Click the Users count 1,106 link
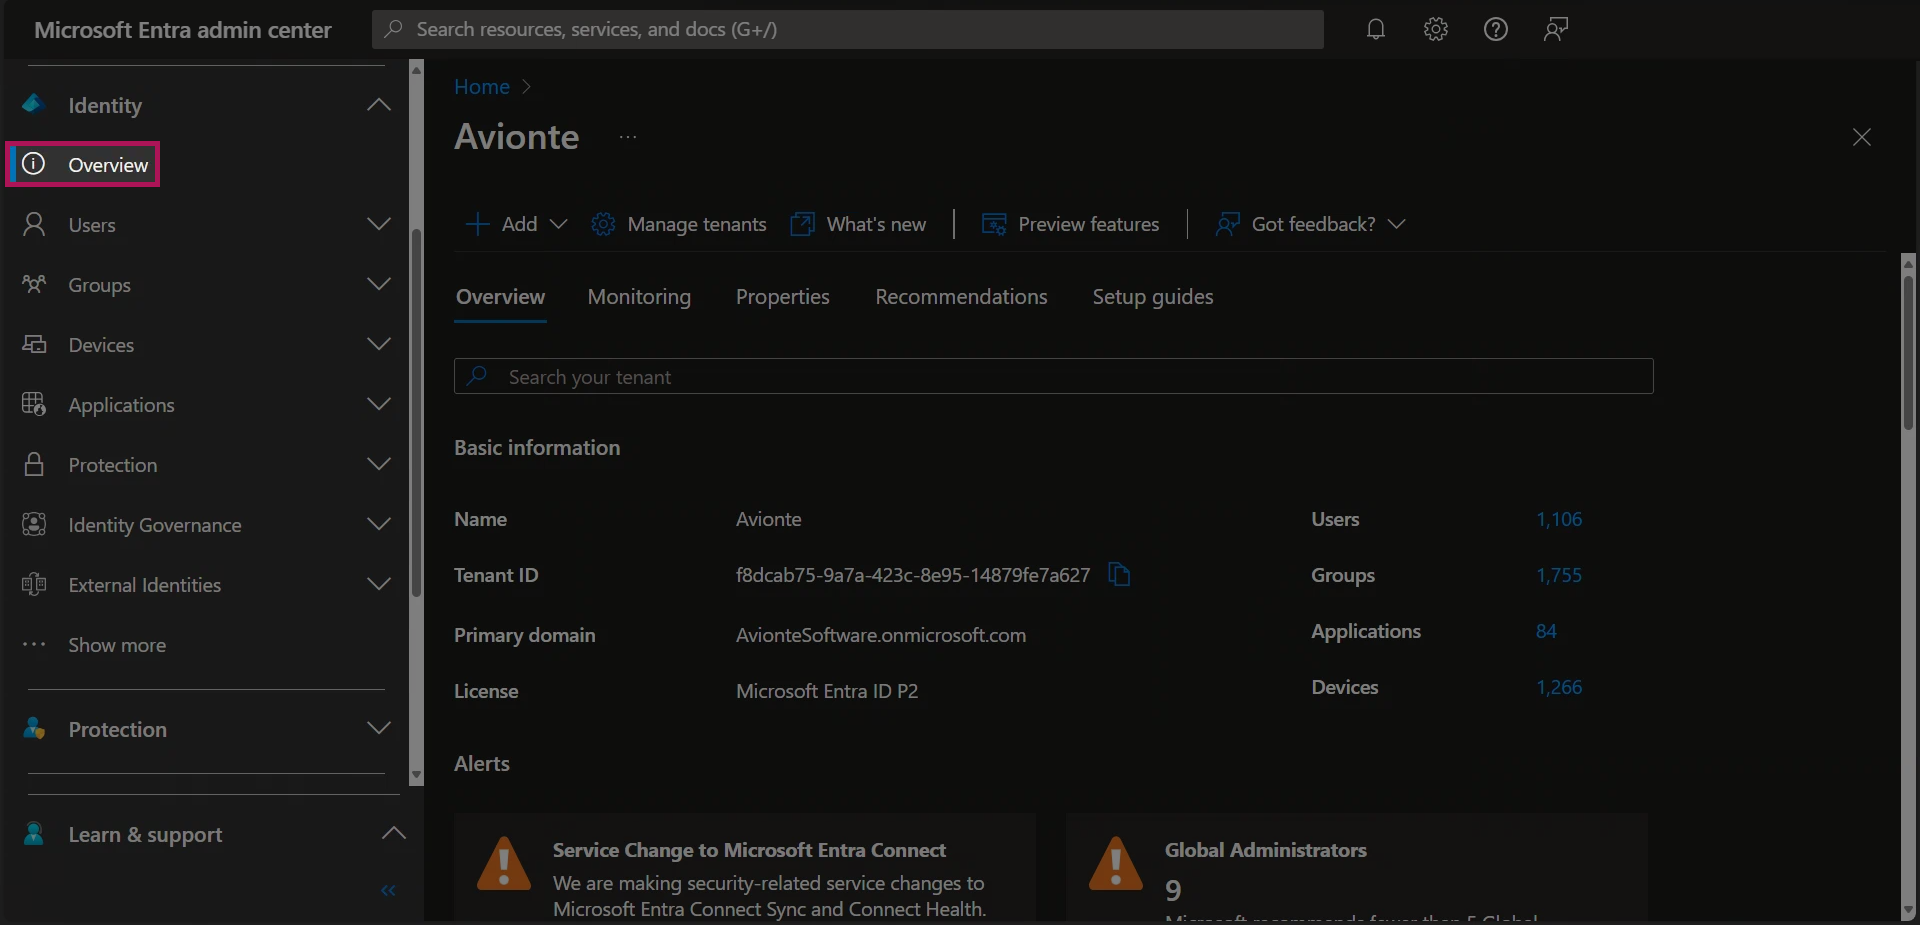Screen dimensions: 1920x925 point(1559,519)
